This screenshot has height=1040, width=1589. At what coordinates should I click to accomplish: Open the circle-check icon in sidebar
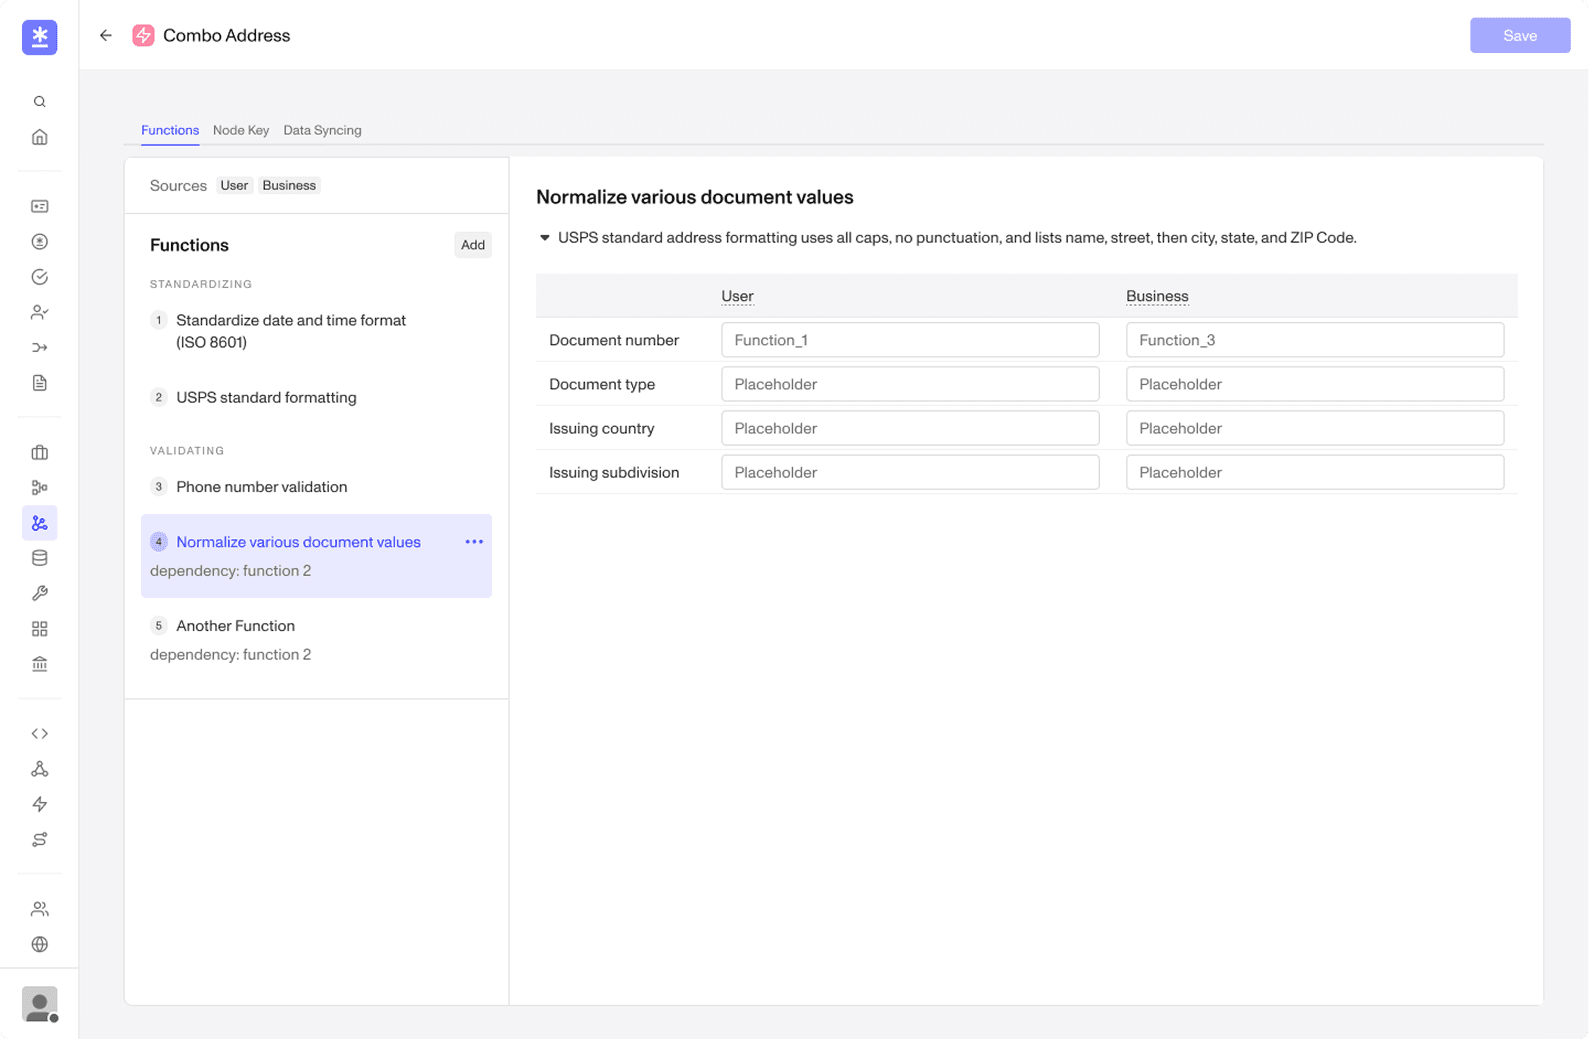tap(40, 277)
